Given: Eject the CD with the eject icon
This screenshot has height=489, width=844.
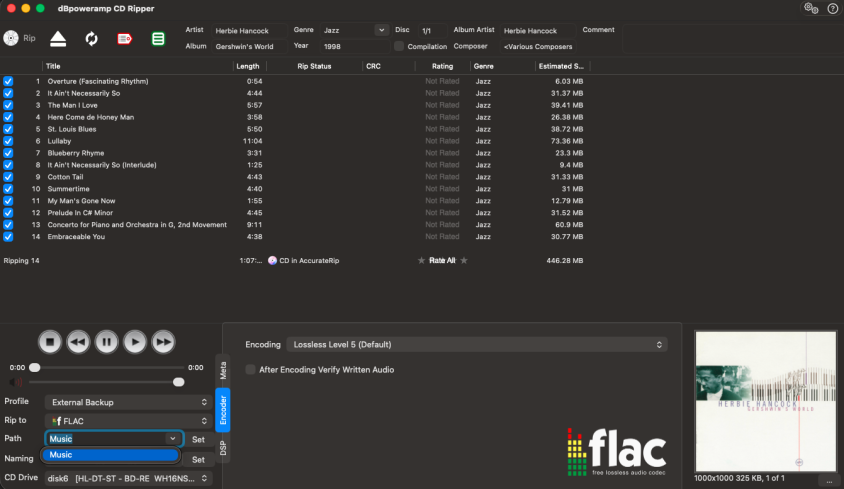Looking at the screenshot, I should [59, 39].
